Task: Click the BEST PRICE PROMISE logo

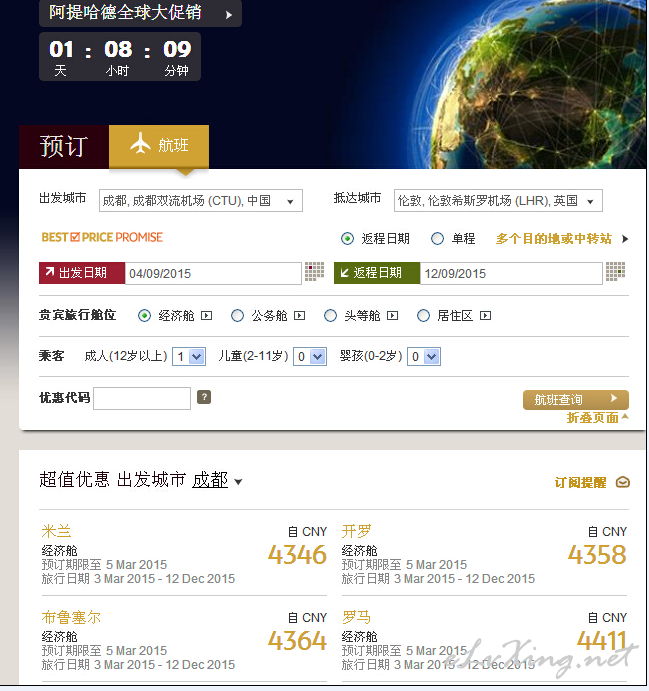Action: pos(102,237)
